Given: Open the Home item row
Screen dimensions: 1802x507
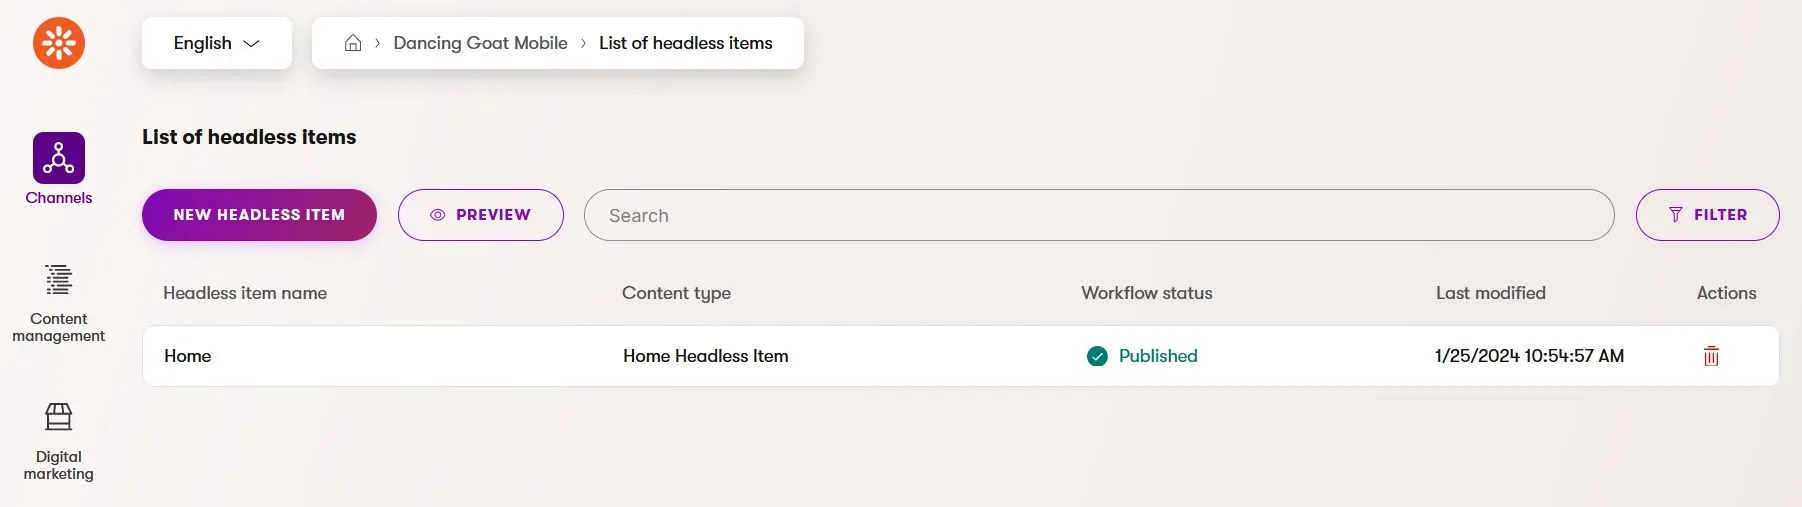Looking at the screenshot, I should pos(960,356).
